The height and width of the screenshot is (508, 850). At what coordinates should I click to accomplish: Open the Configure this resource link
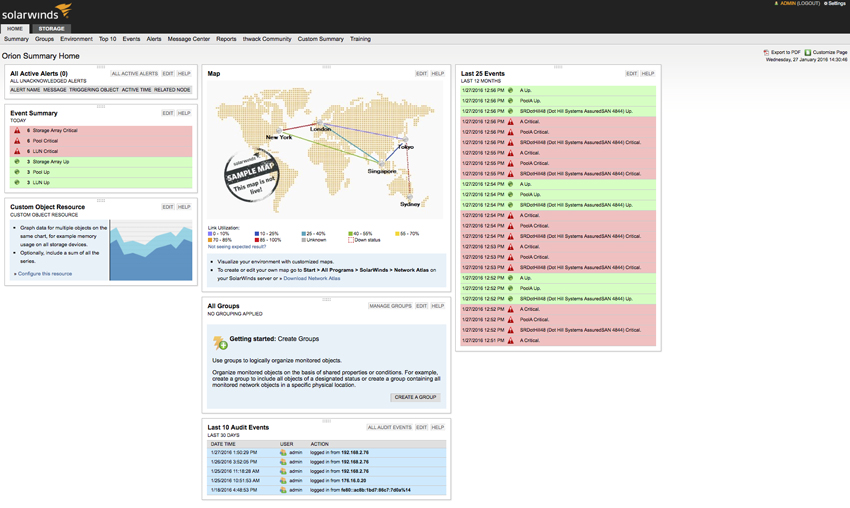[x=45, y=274]
